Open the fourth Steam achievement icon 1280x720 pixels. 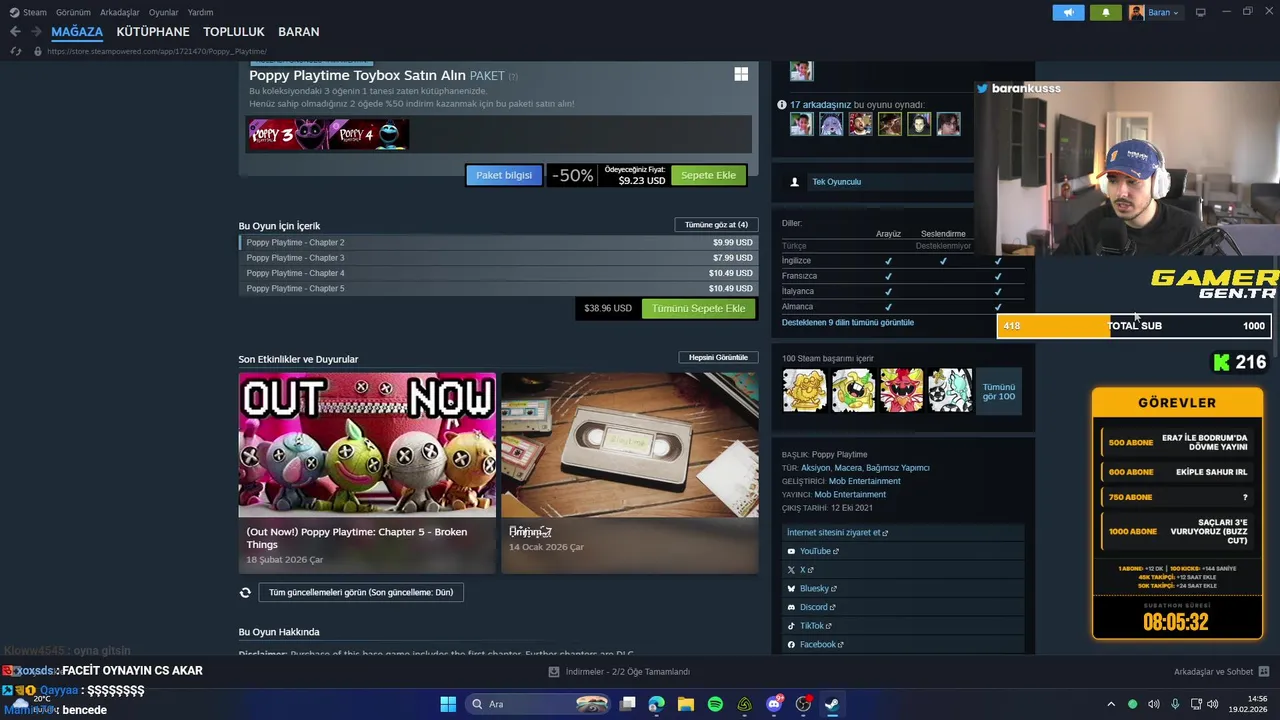(x=950, y=390)
